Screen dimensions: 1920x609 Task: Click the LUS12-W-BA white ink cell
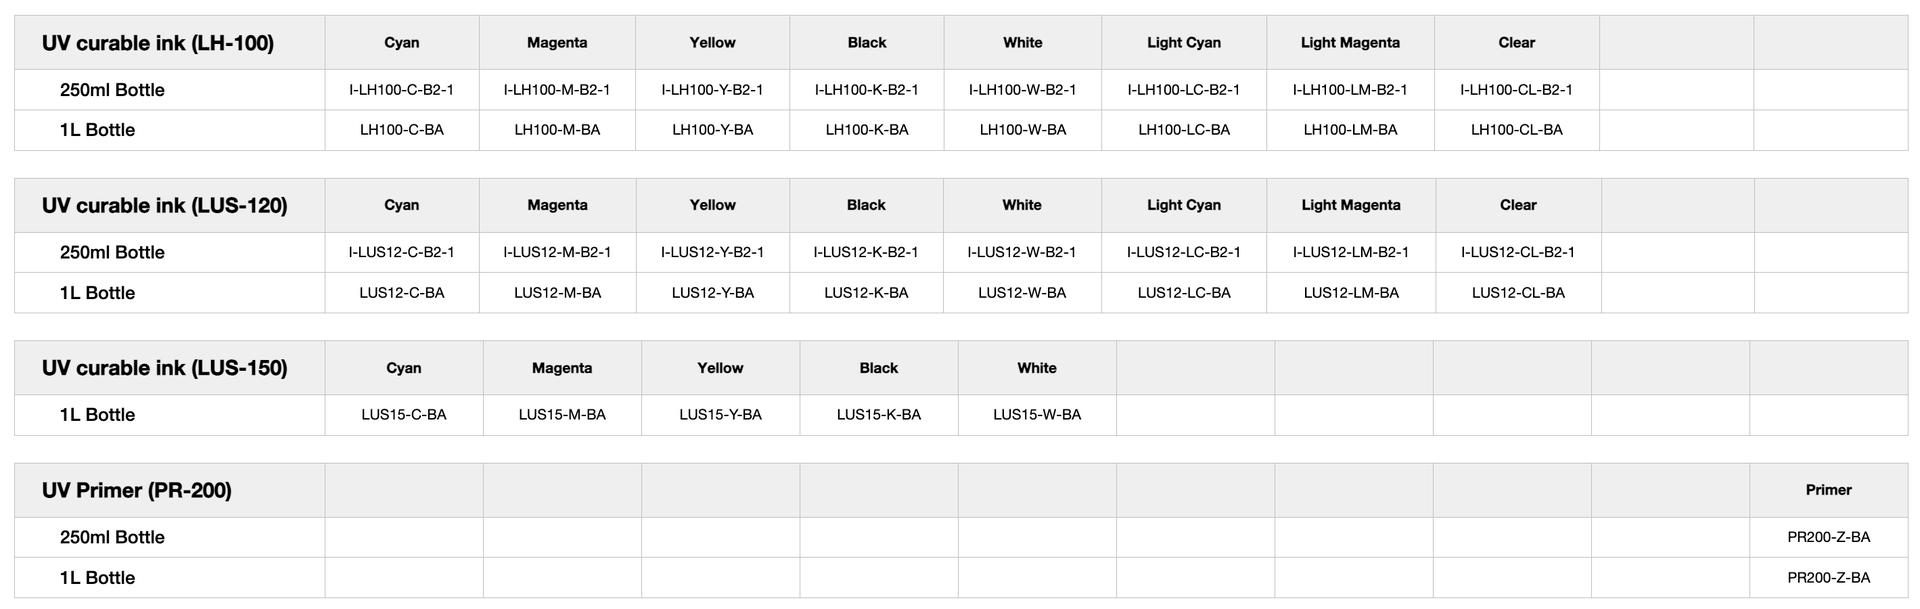coord(1022,293)
